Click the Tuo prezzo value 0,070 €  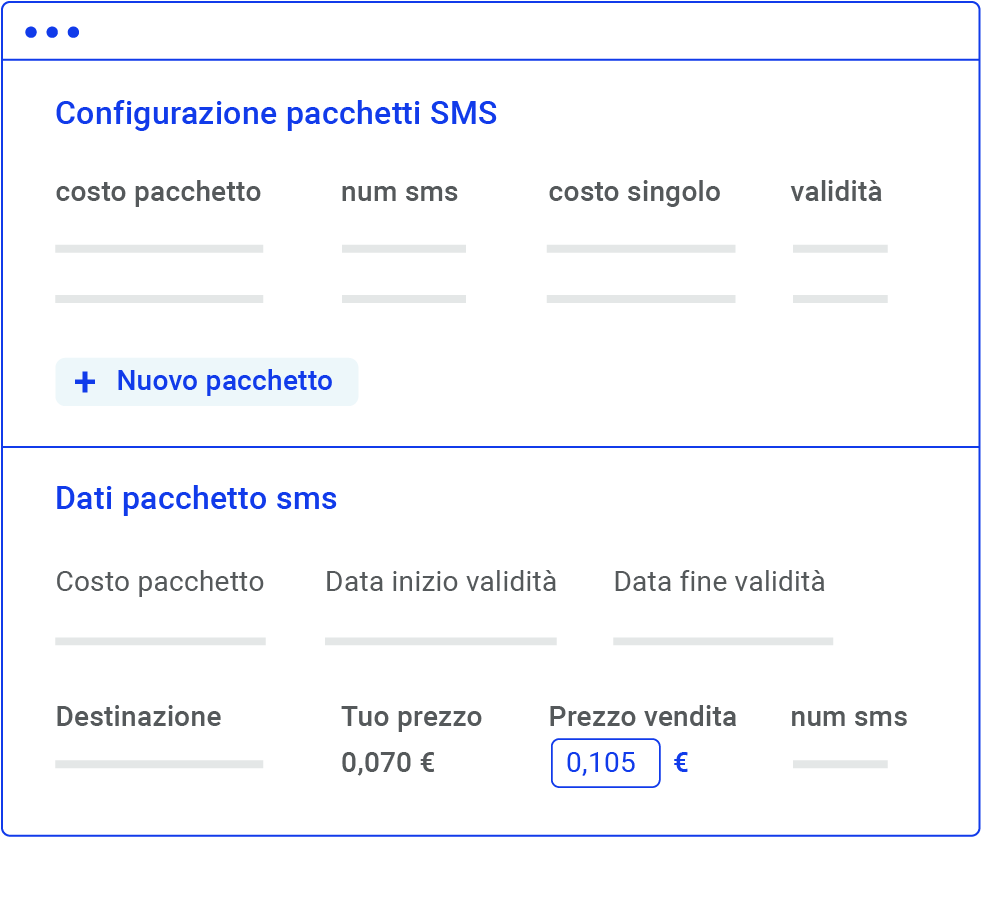tap(388, 763)
